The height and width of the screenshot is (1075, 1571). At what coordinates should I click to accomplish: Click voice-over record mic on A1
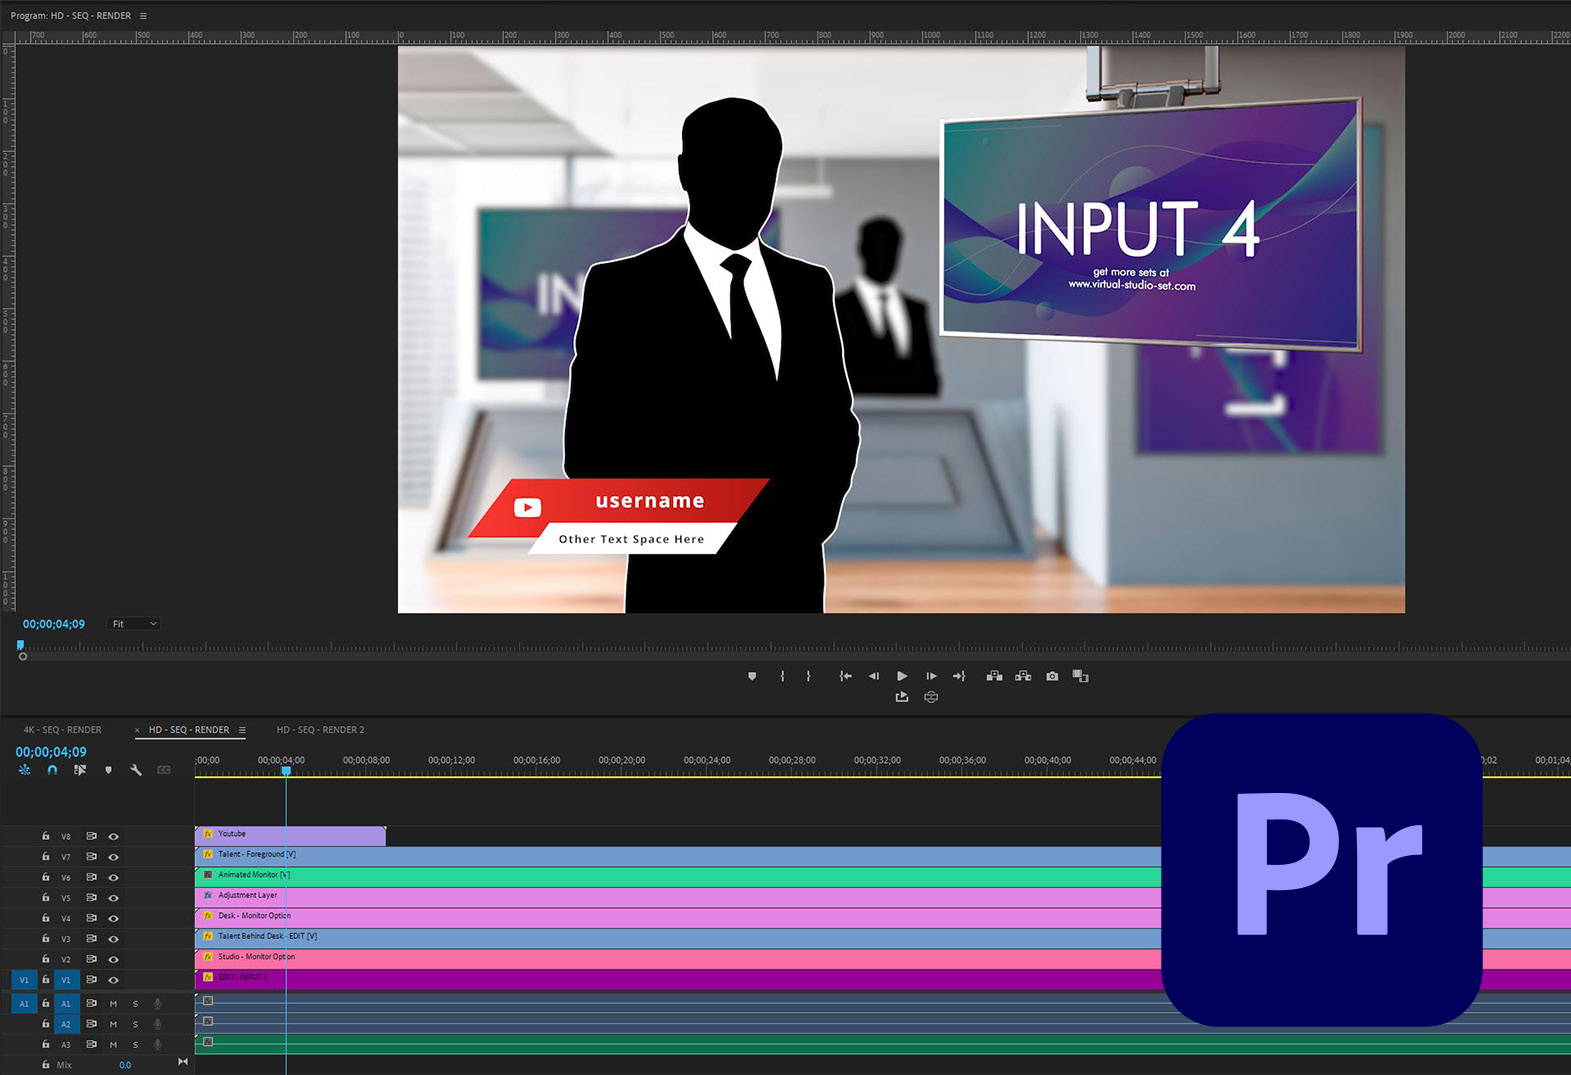[157, 1003]
